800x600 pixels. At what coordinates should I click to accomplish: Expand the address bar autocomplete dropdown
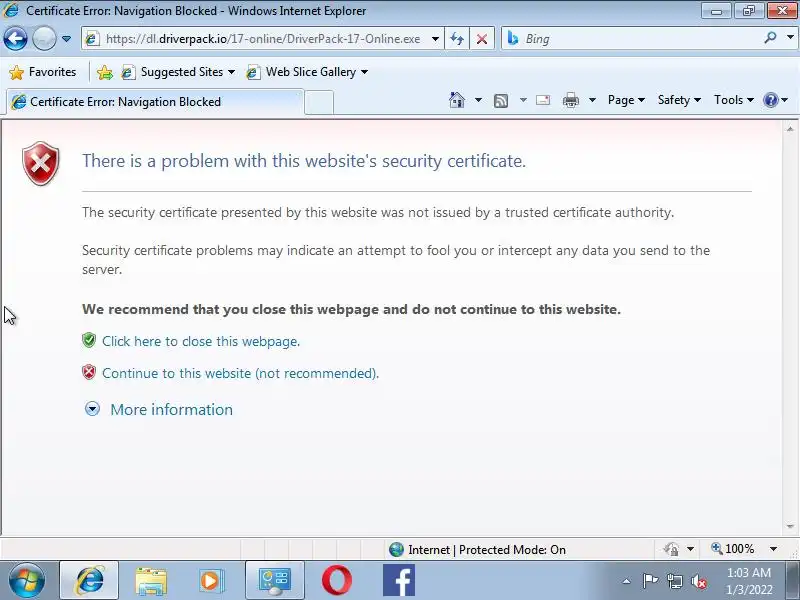point(435,39)
